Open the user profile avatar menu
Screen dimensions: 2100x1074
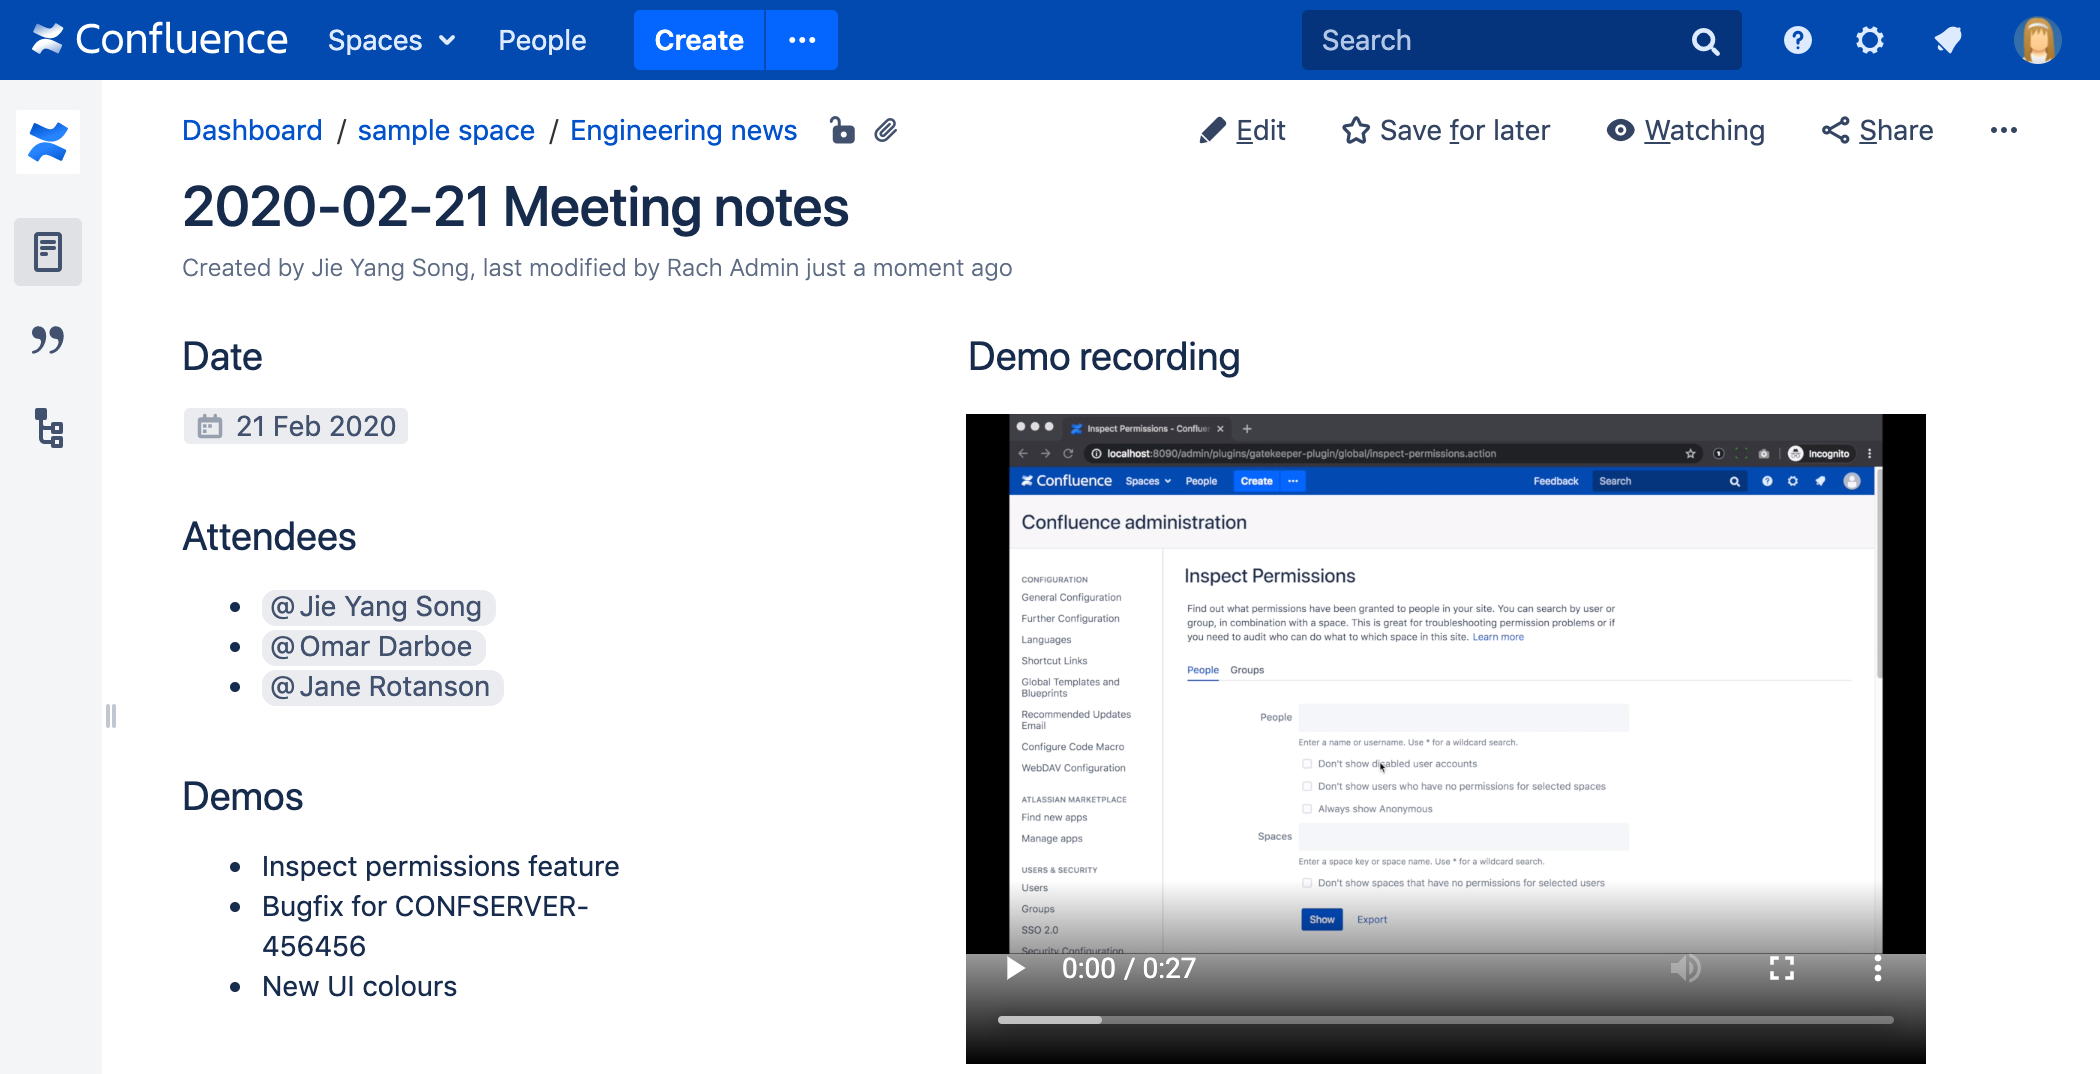pos(2037,40)
